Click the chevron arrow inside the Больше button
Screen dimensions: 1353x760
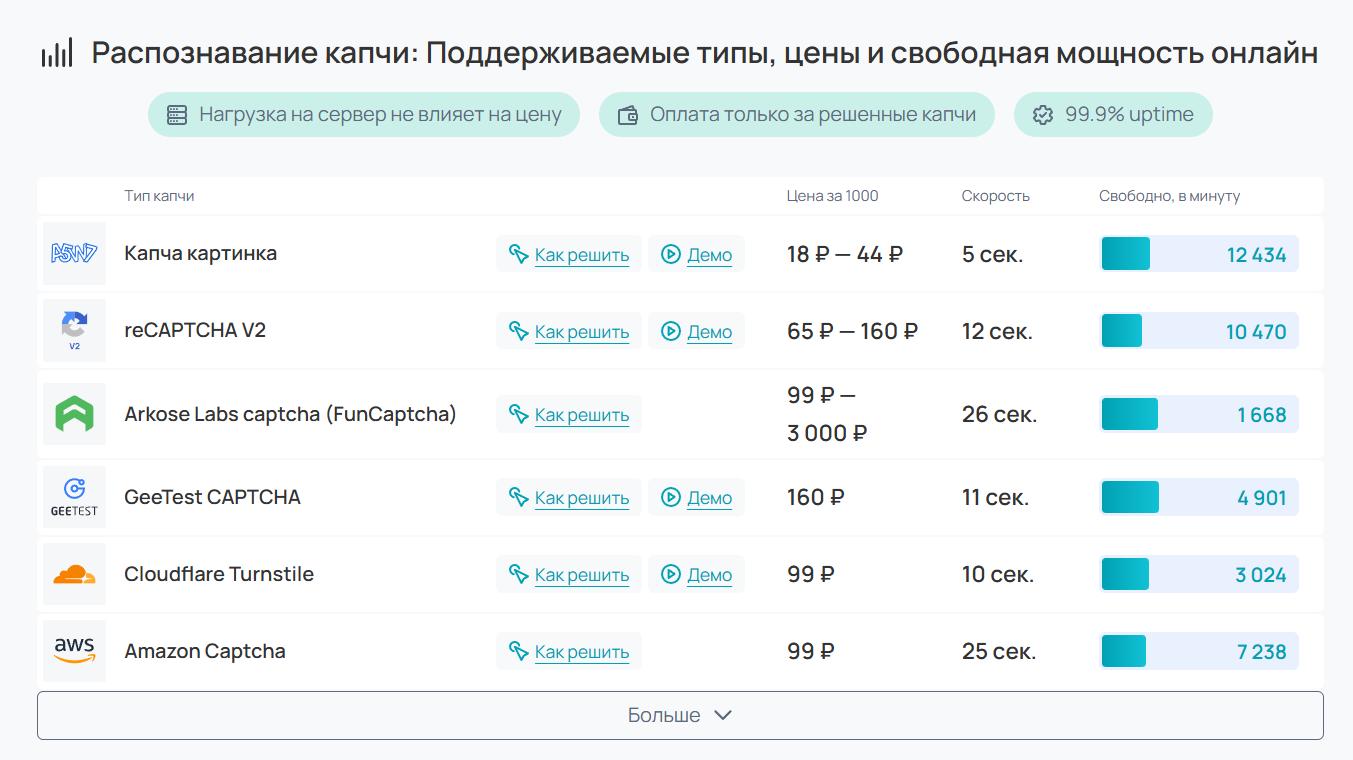pos(722,715)
